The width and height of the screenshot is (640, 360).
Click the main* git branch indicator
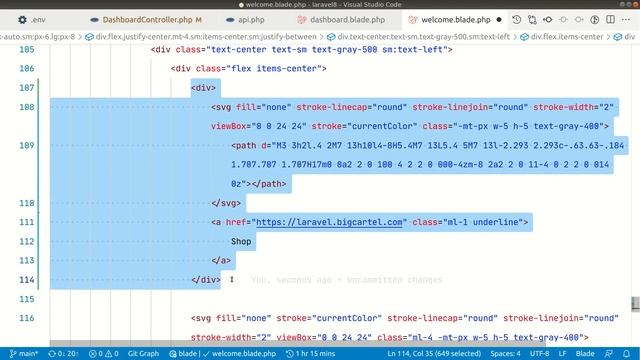point(23,353)
